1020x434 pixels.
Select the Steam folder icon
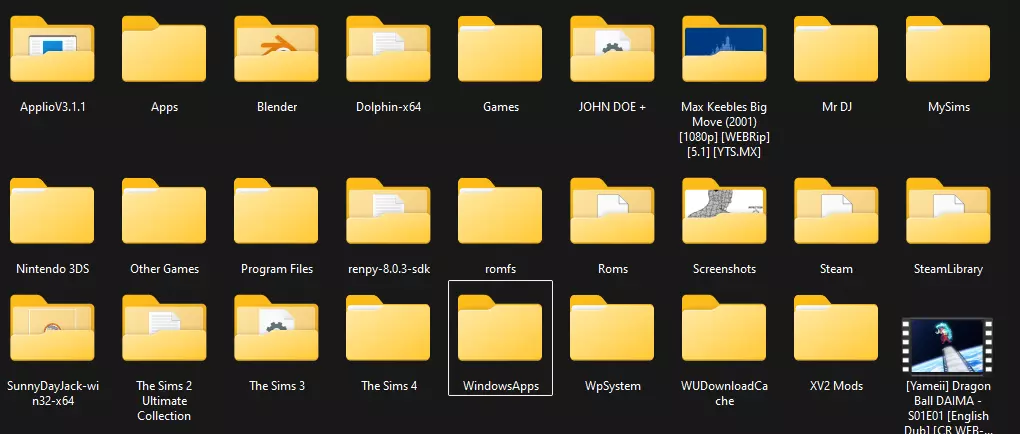[x=836, y=211]
